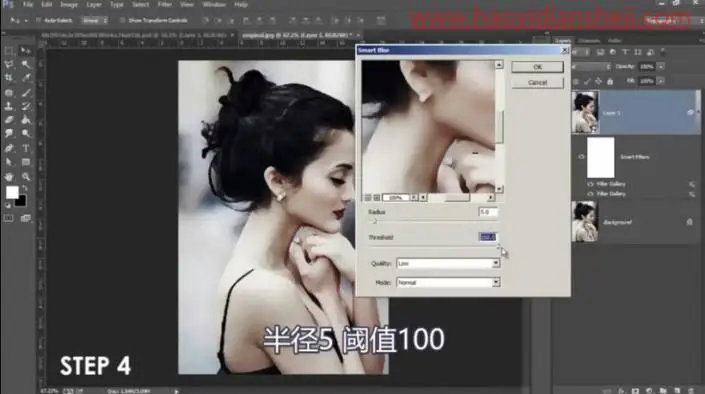Toggle Smart Filters visibility eye

[581, 157]
